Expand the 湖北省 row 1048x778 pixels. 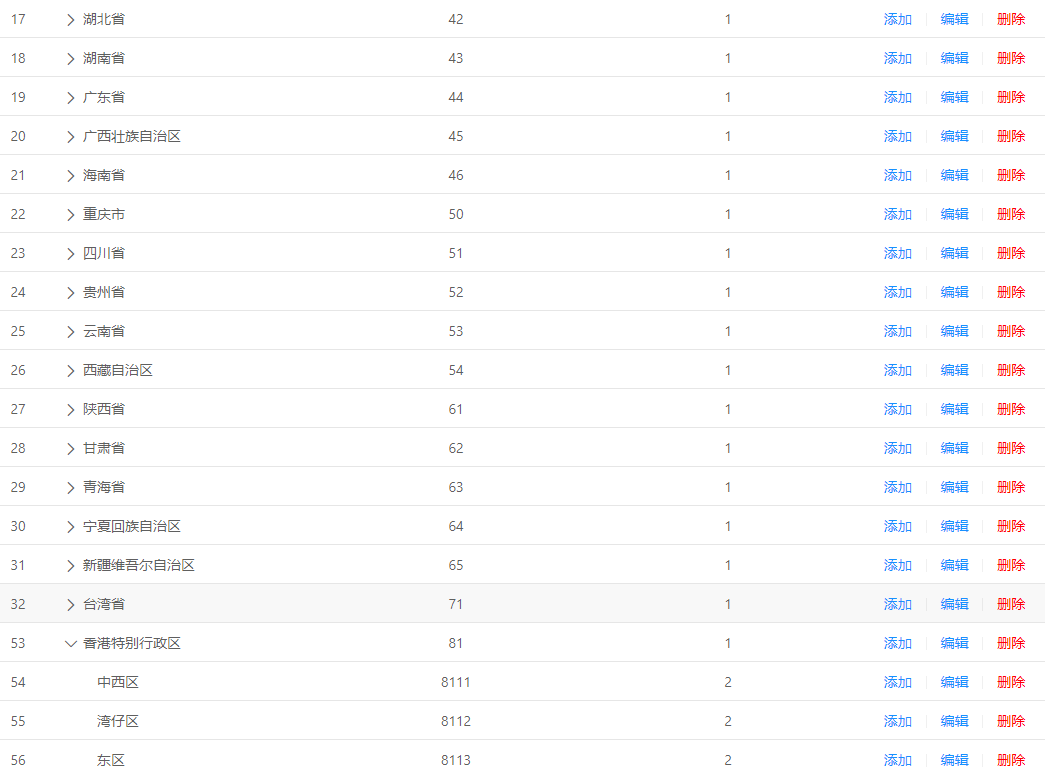point(70,20)
